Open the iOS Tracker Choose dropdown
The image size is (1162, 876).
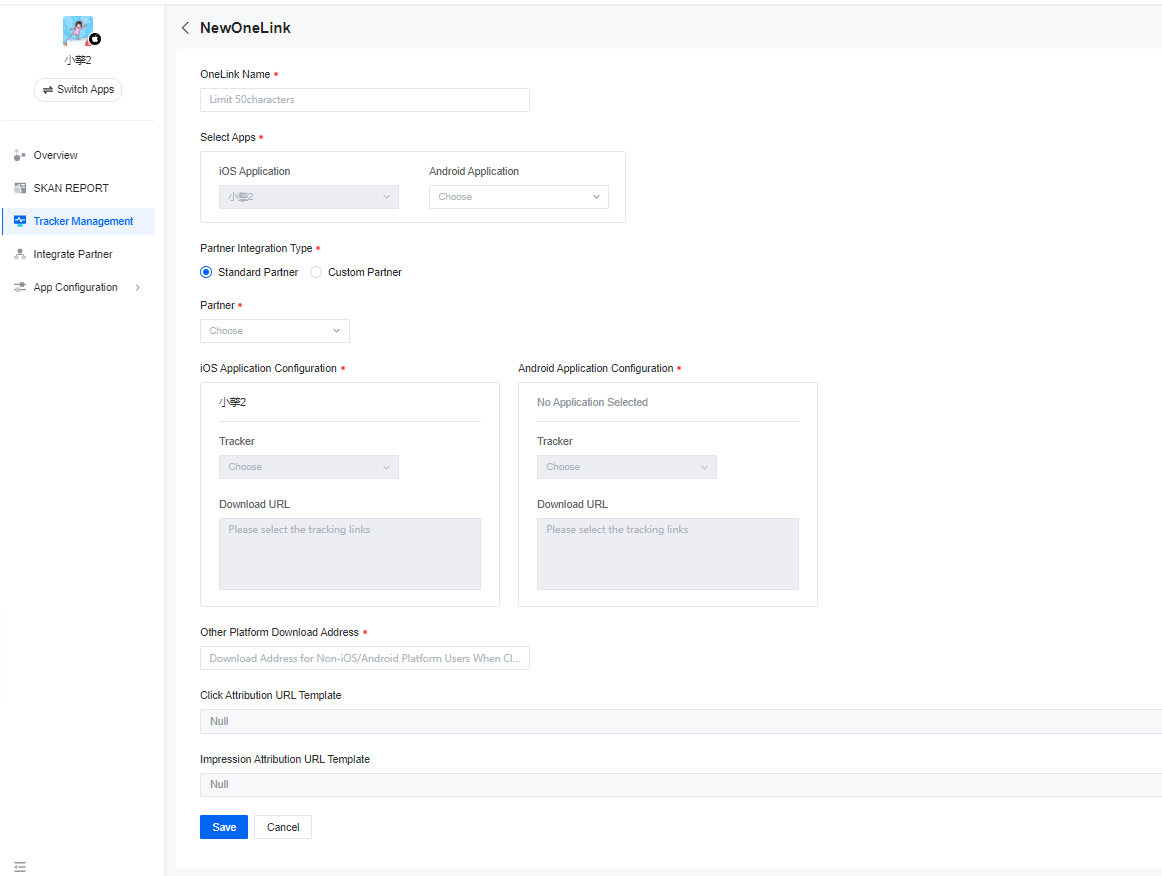click(308, 466)
